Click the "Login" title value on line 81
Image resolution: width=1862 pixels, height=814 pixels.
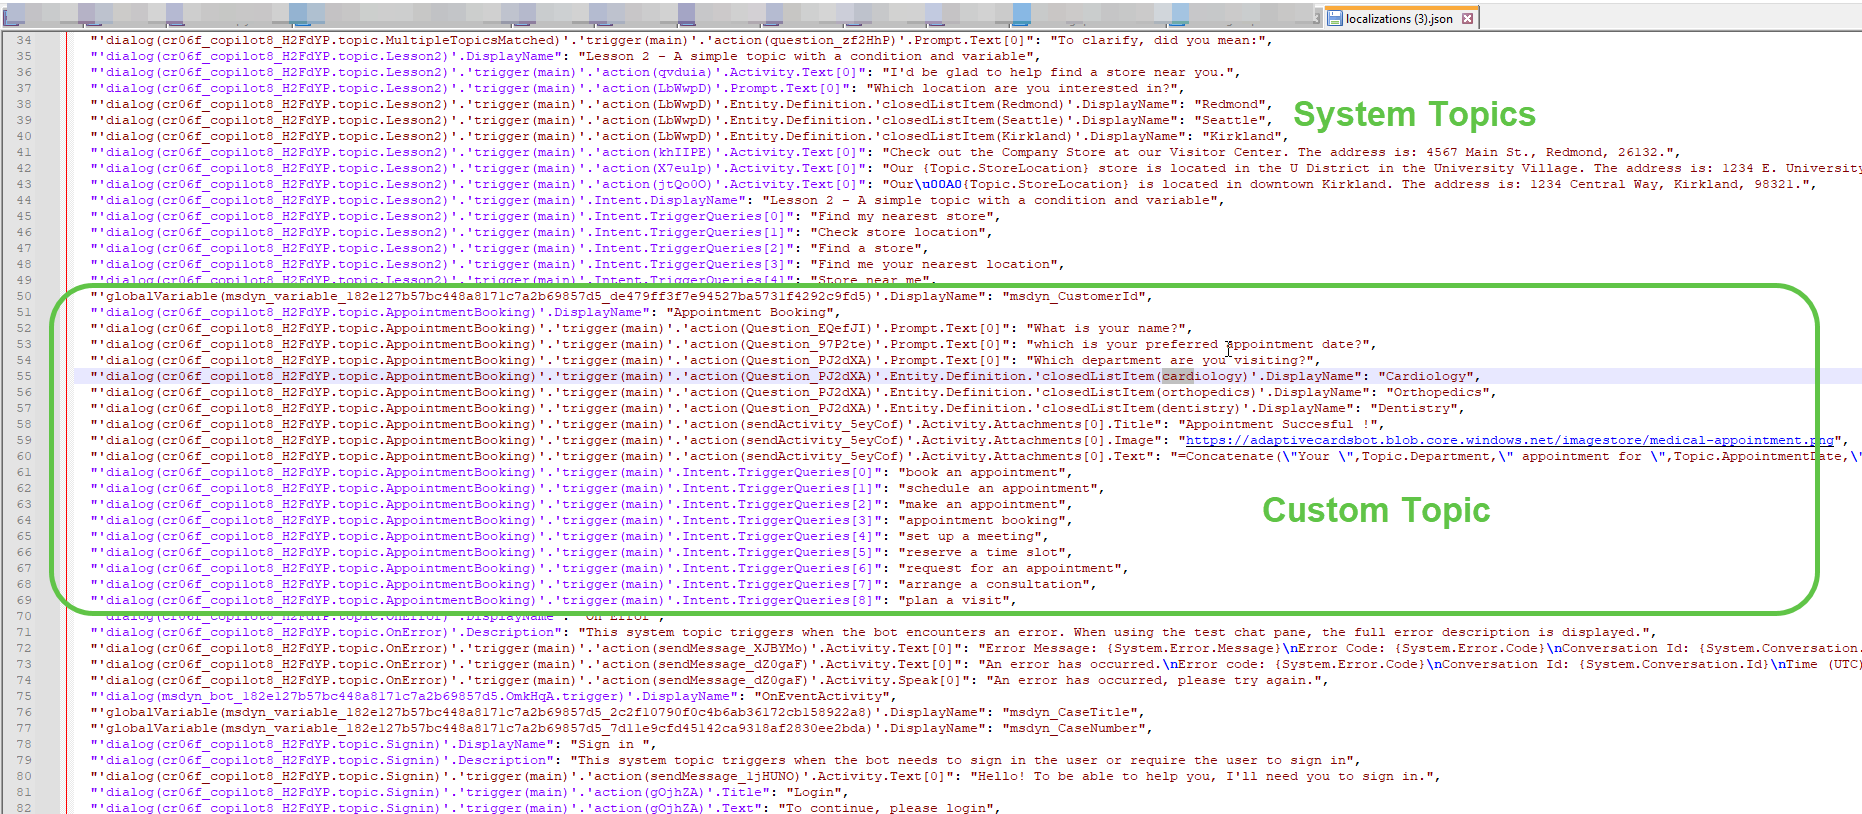[814, 792]
